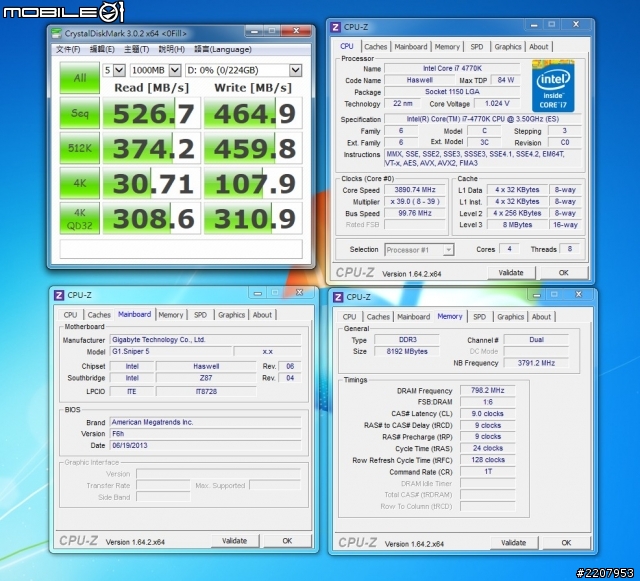Open the 語言(Language) menu

pyautogui.click(x=222, y=49)
